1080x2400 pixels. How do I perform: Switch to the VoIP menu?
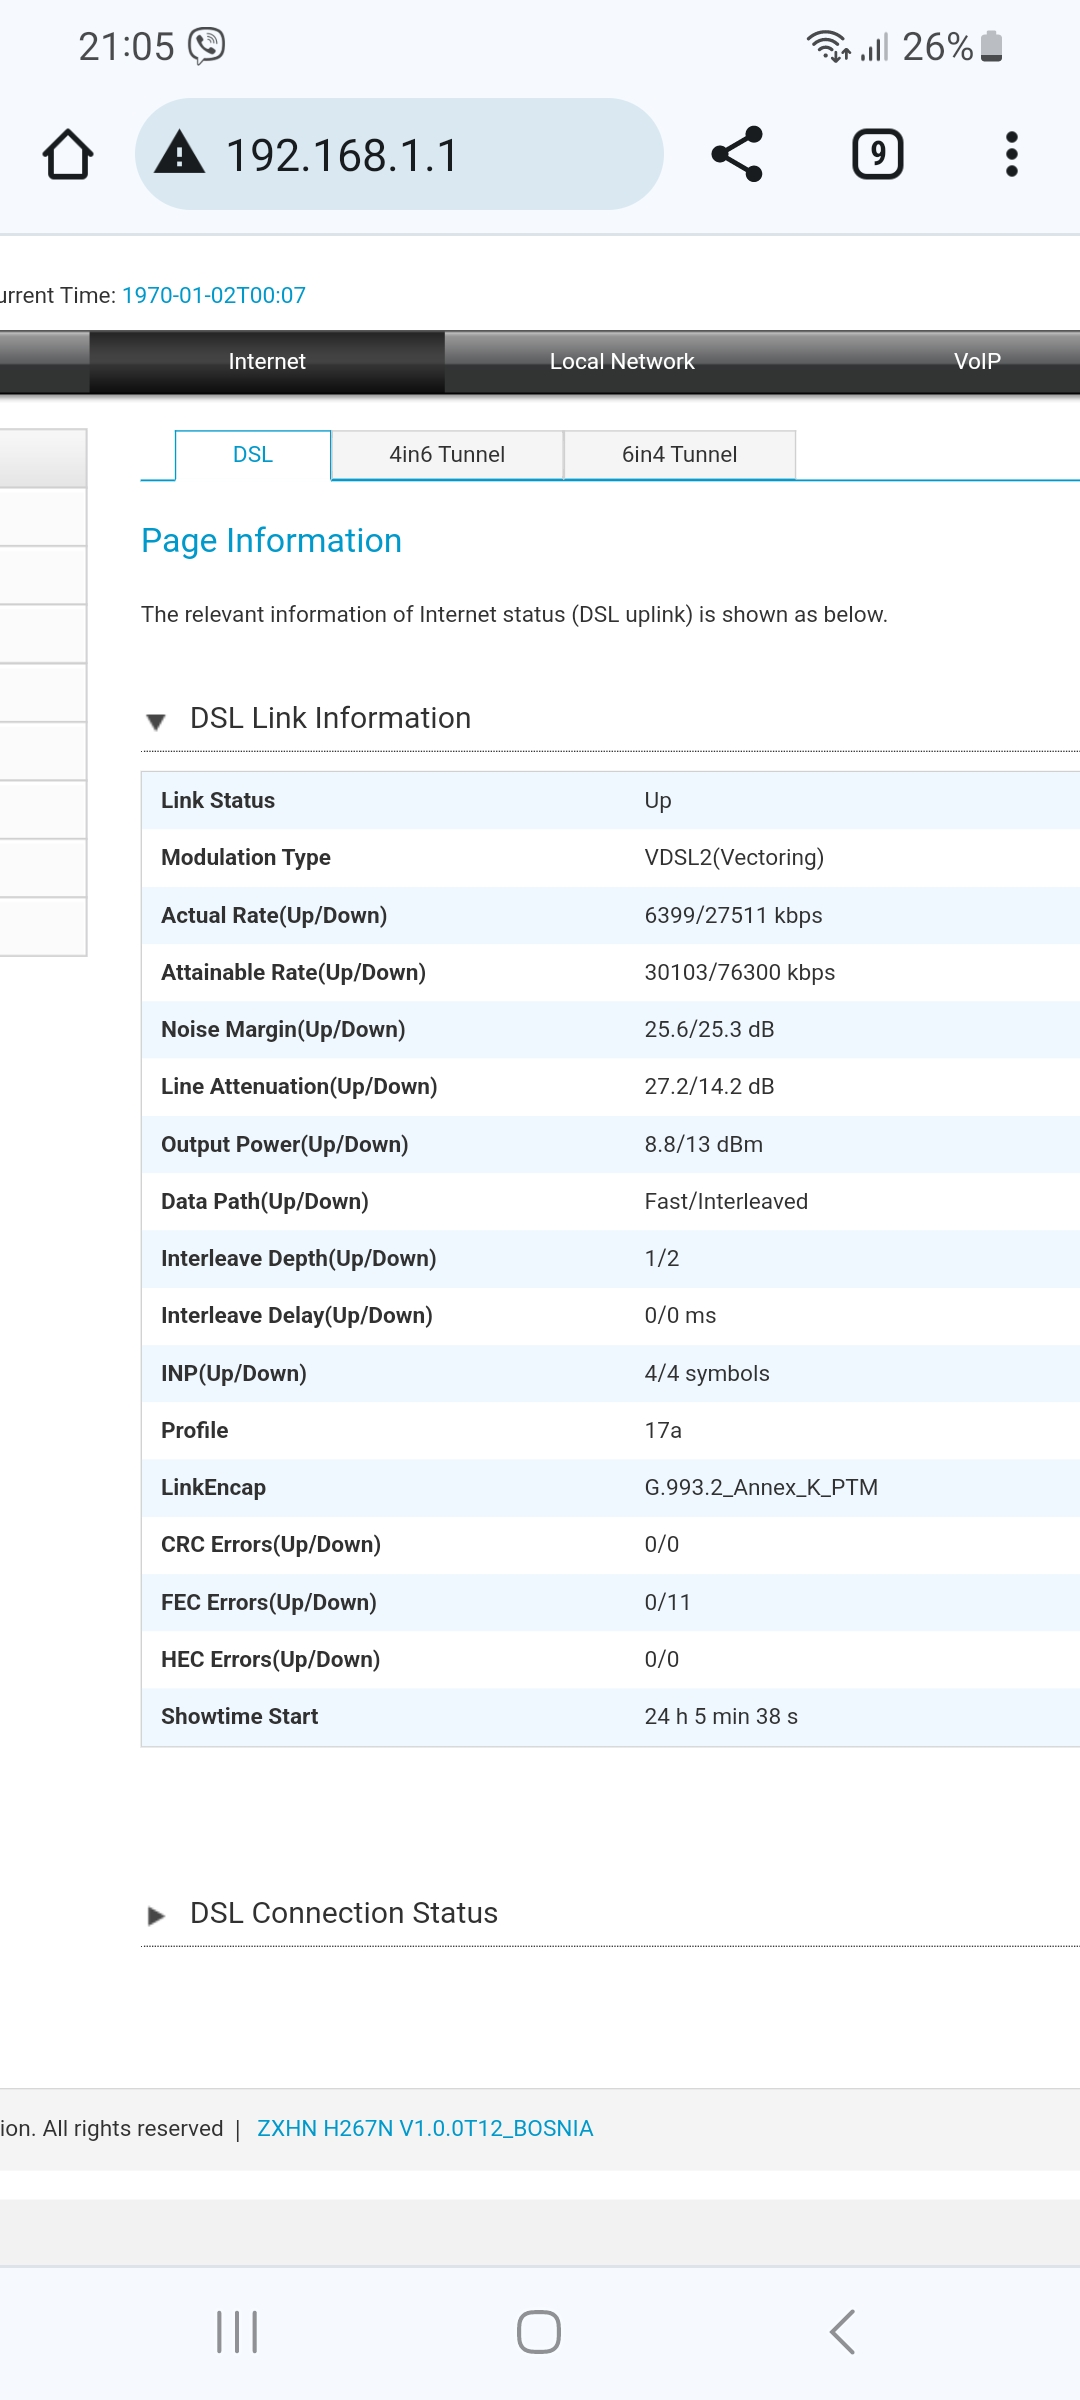[977, 361]
